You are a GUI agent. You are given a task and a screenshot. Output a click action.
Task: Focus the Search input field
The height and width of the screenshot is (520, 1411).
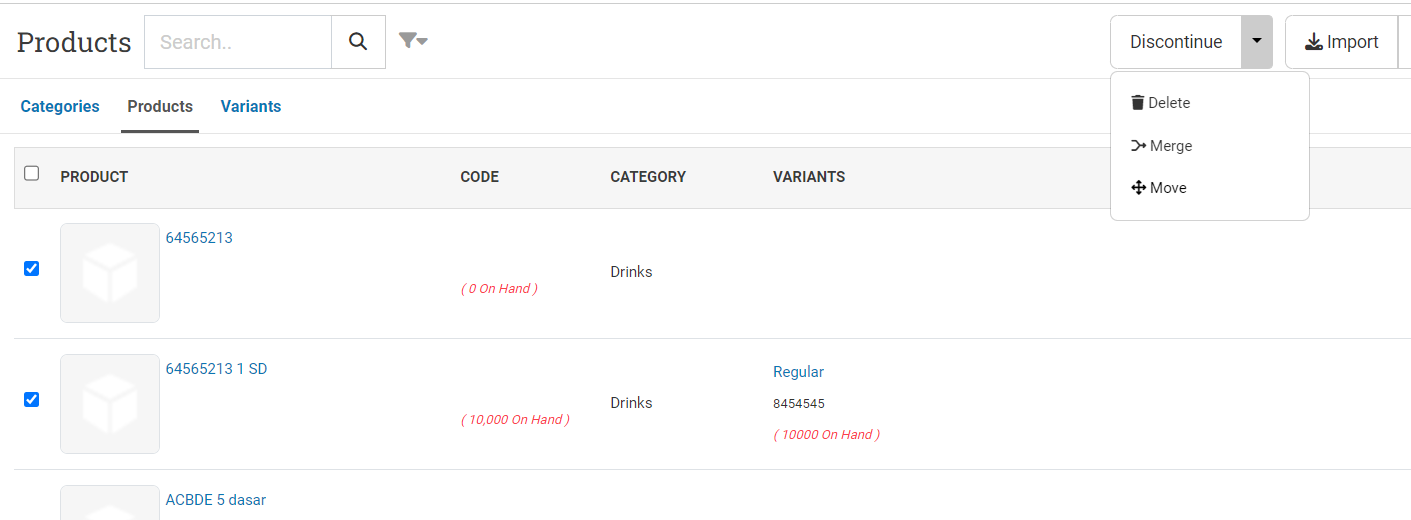tap(238, 42)
